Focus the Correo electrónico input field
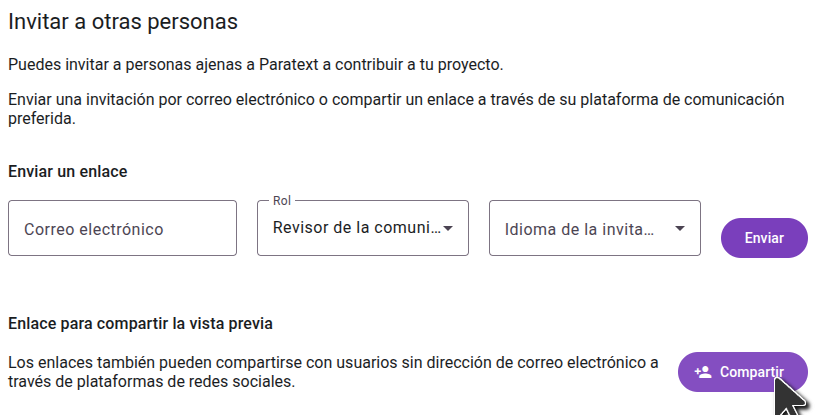Viewport: 816px width, 415px height. [122, 229]
